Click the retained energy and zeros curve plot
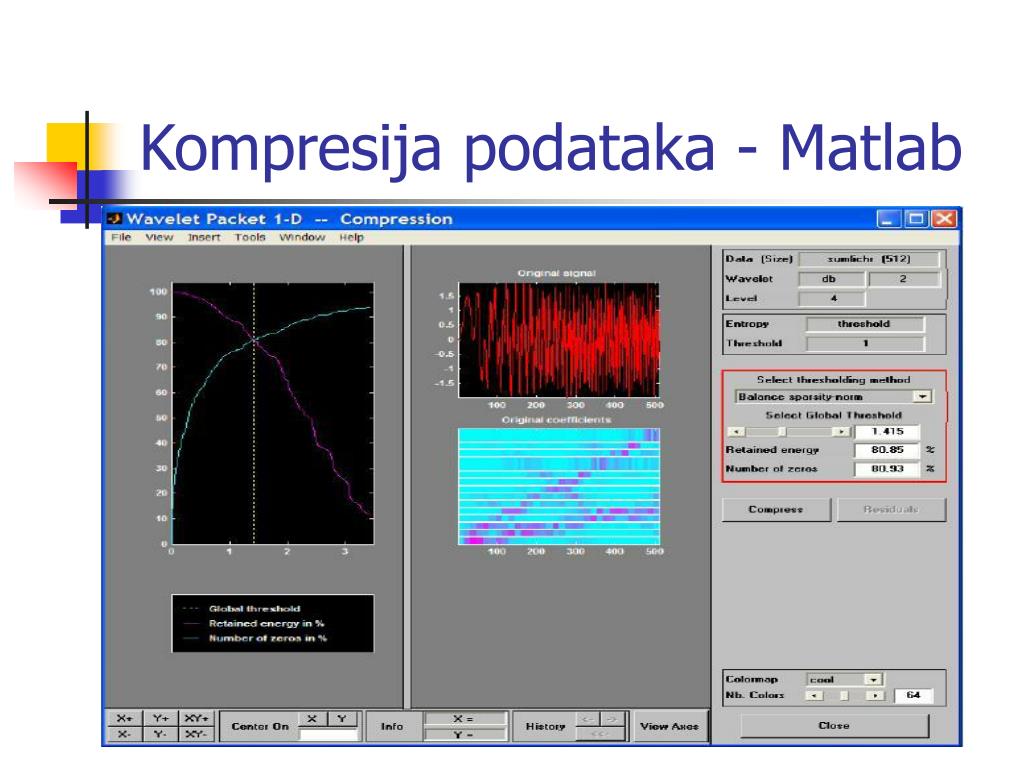The width and height of the screenshot is (1024, 768). [x=273, y=413]
